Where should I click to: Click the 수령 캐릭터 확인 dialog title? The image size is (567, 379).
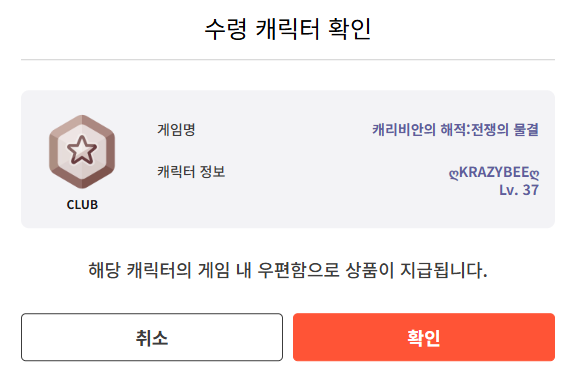(288, 29)
